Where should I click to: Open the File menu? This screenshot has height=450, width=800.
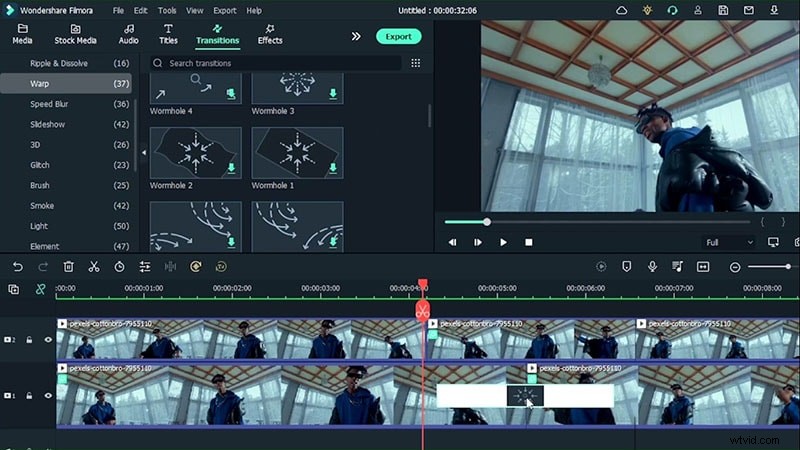tap(118, 10)
